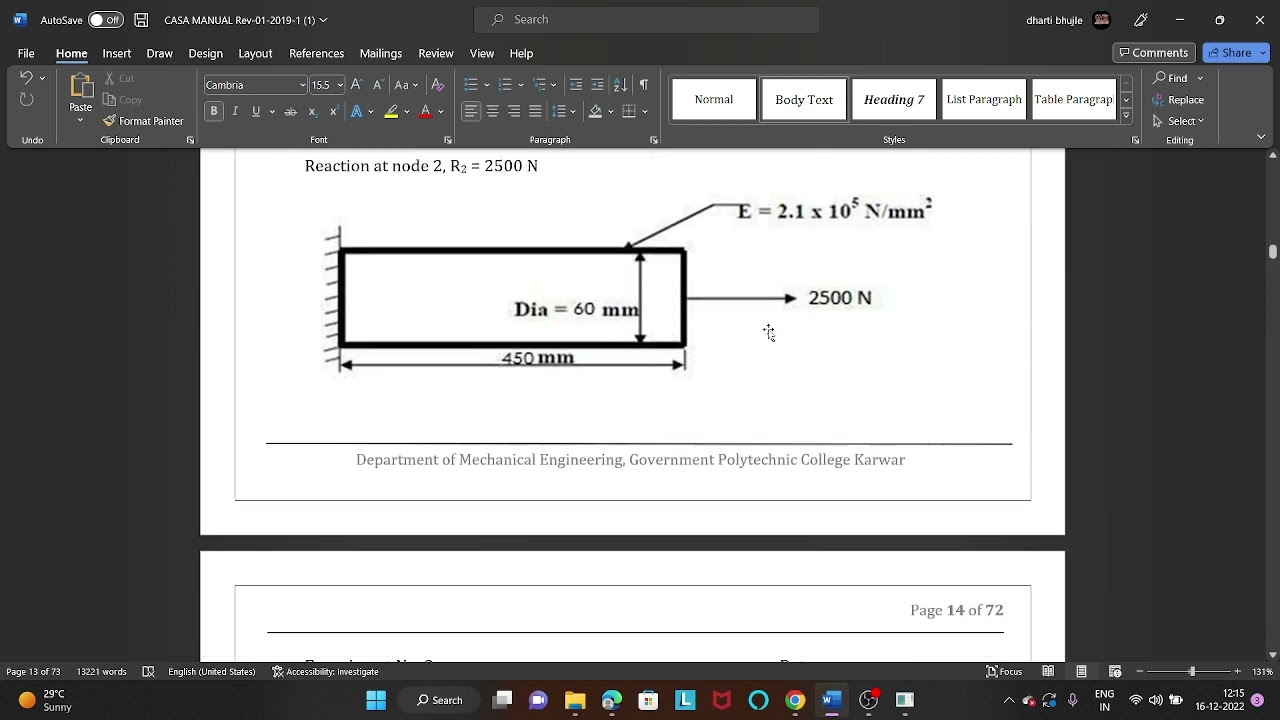Apply red font color
The height and width of the screenshot is (720, 1280).
pos(426,111)
